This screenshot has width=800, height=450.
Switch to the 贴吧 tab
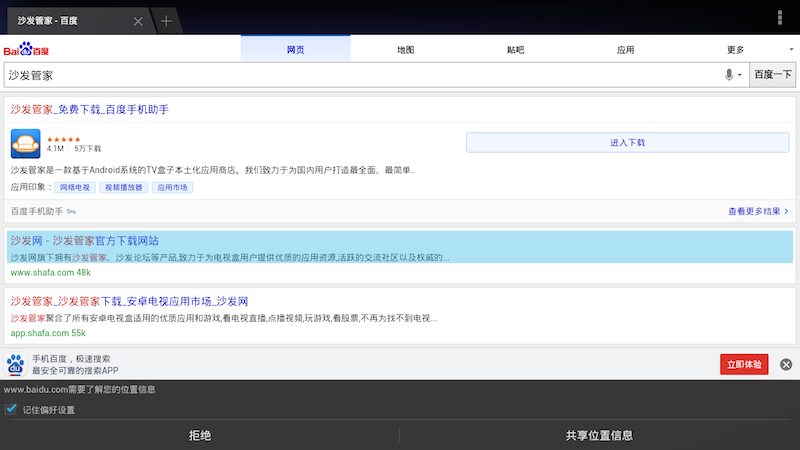click(515, 49)
